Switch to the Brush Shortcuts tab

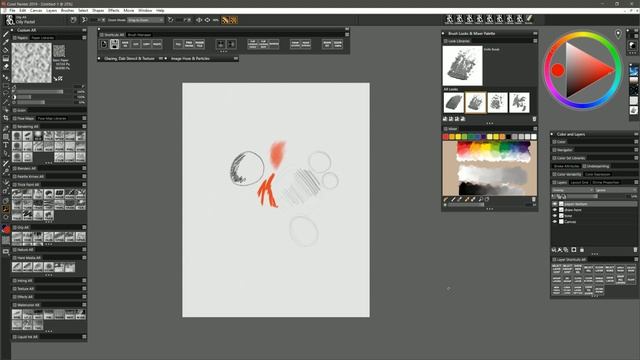(139, 35)
